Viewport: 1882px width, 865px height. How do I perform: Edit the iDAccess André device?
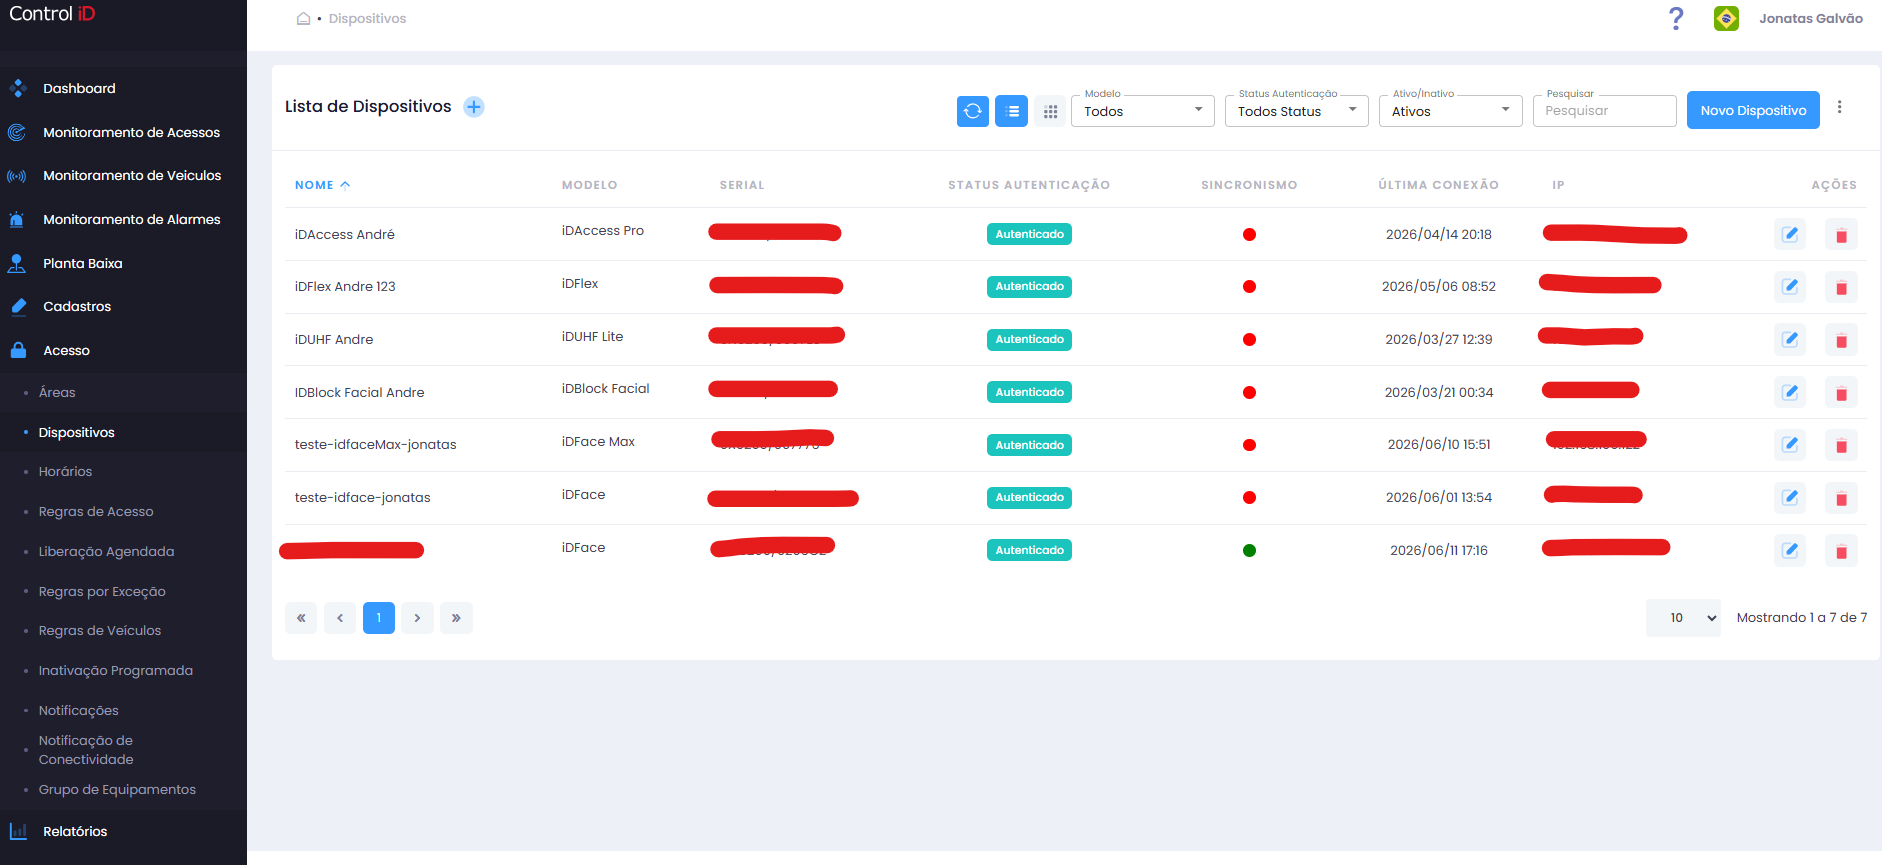(x=1790, y=235)
